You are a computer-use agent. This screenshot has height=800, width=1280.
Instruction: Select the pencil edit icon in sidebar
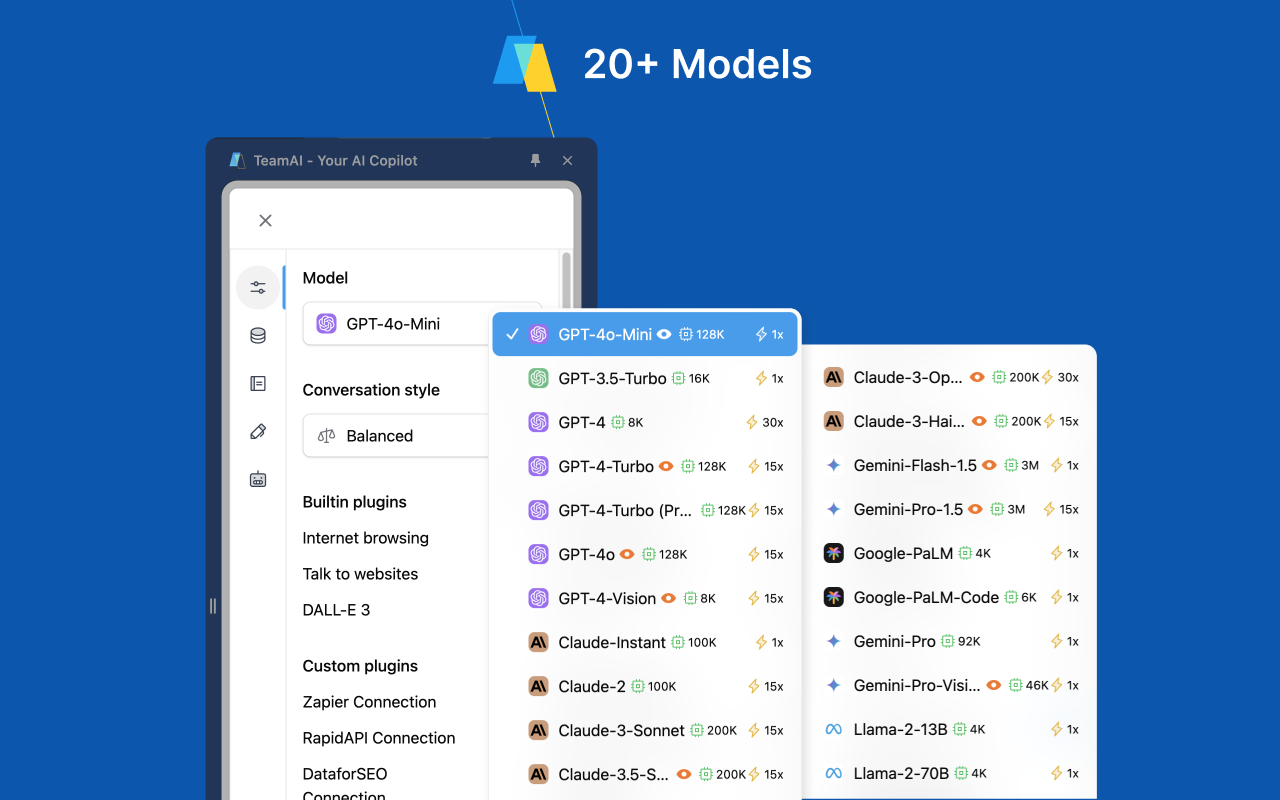coord(258,431)
